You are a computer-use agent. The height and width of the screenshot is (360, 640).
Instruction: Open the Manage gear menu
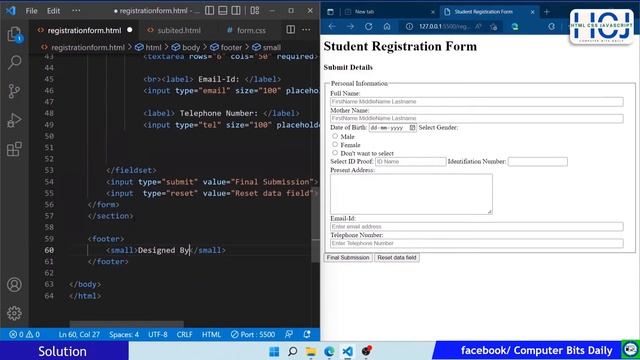tap(14, 313)
